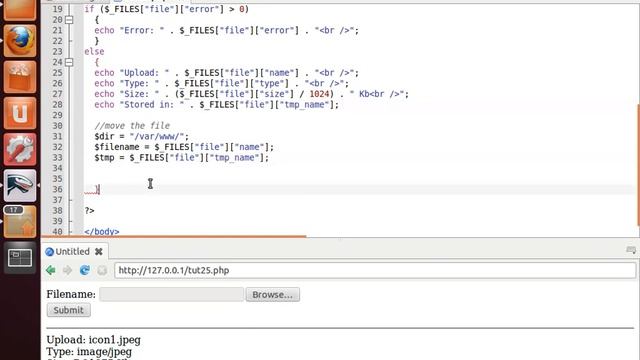
Task: Click "Upload: icon1.jpeg" output text
Action: 93,340
